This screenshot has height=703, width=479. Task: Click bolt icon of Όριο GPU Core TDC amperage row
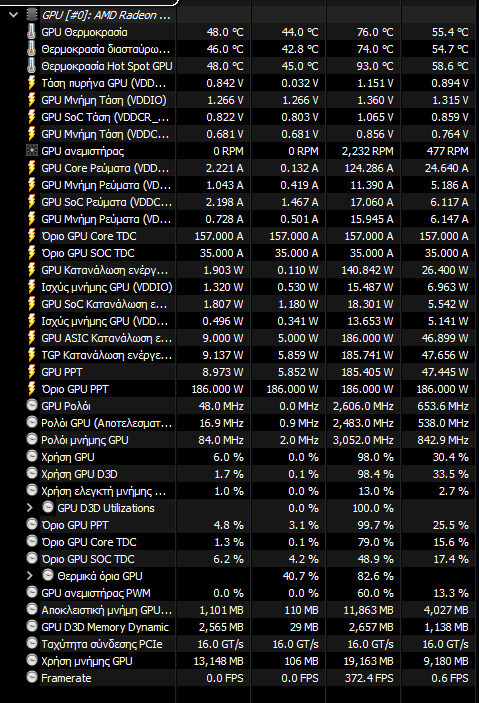click(31, 236)
